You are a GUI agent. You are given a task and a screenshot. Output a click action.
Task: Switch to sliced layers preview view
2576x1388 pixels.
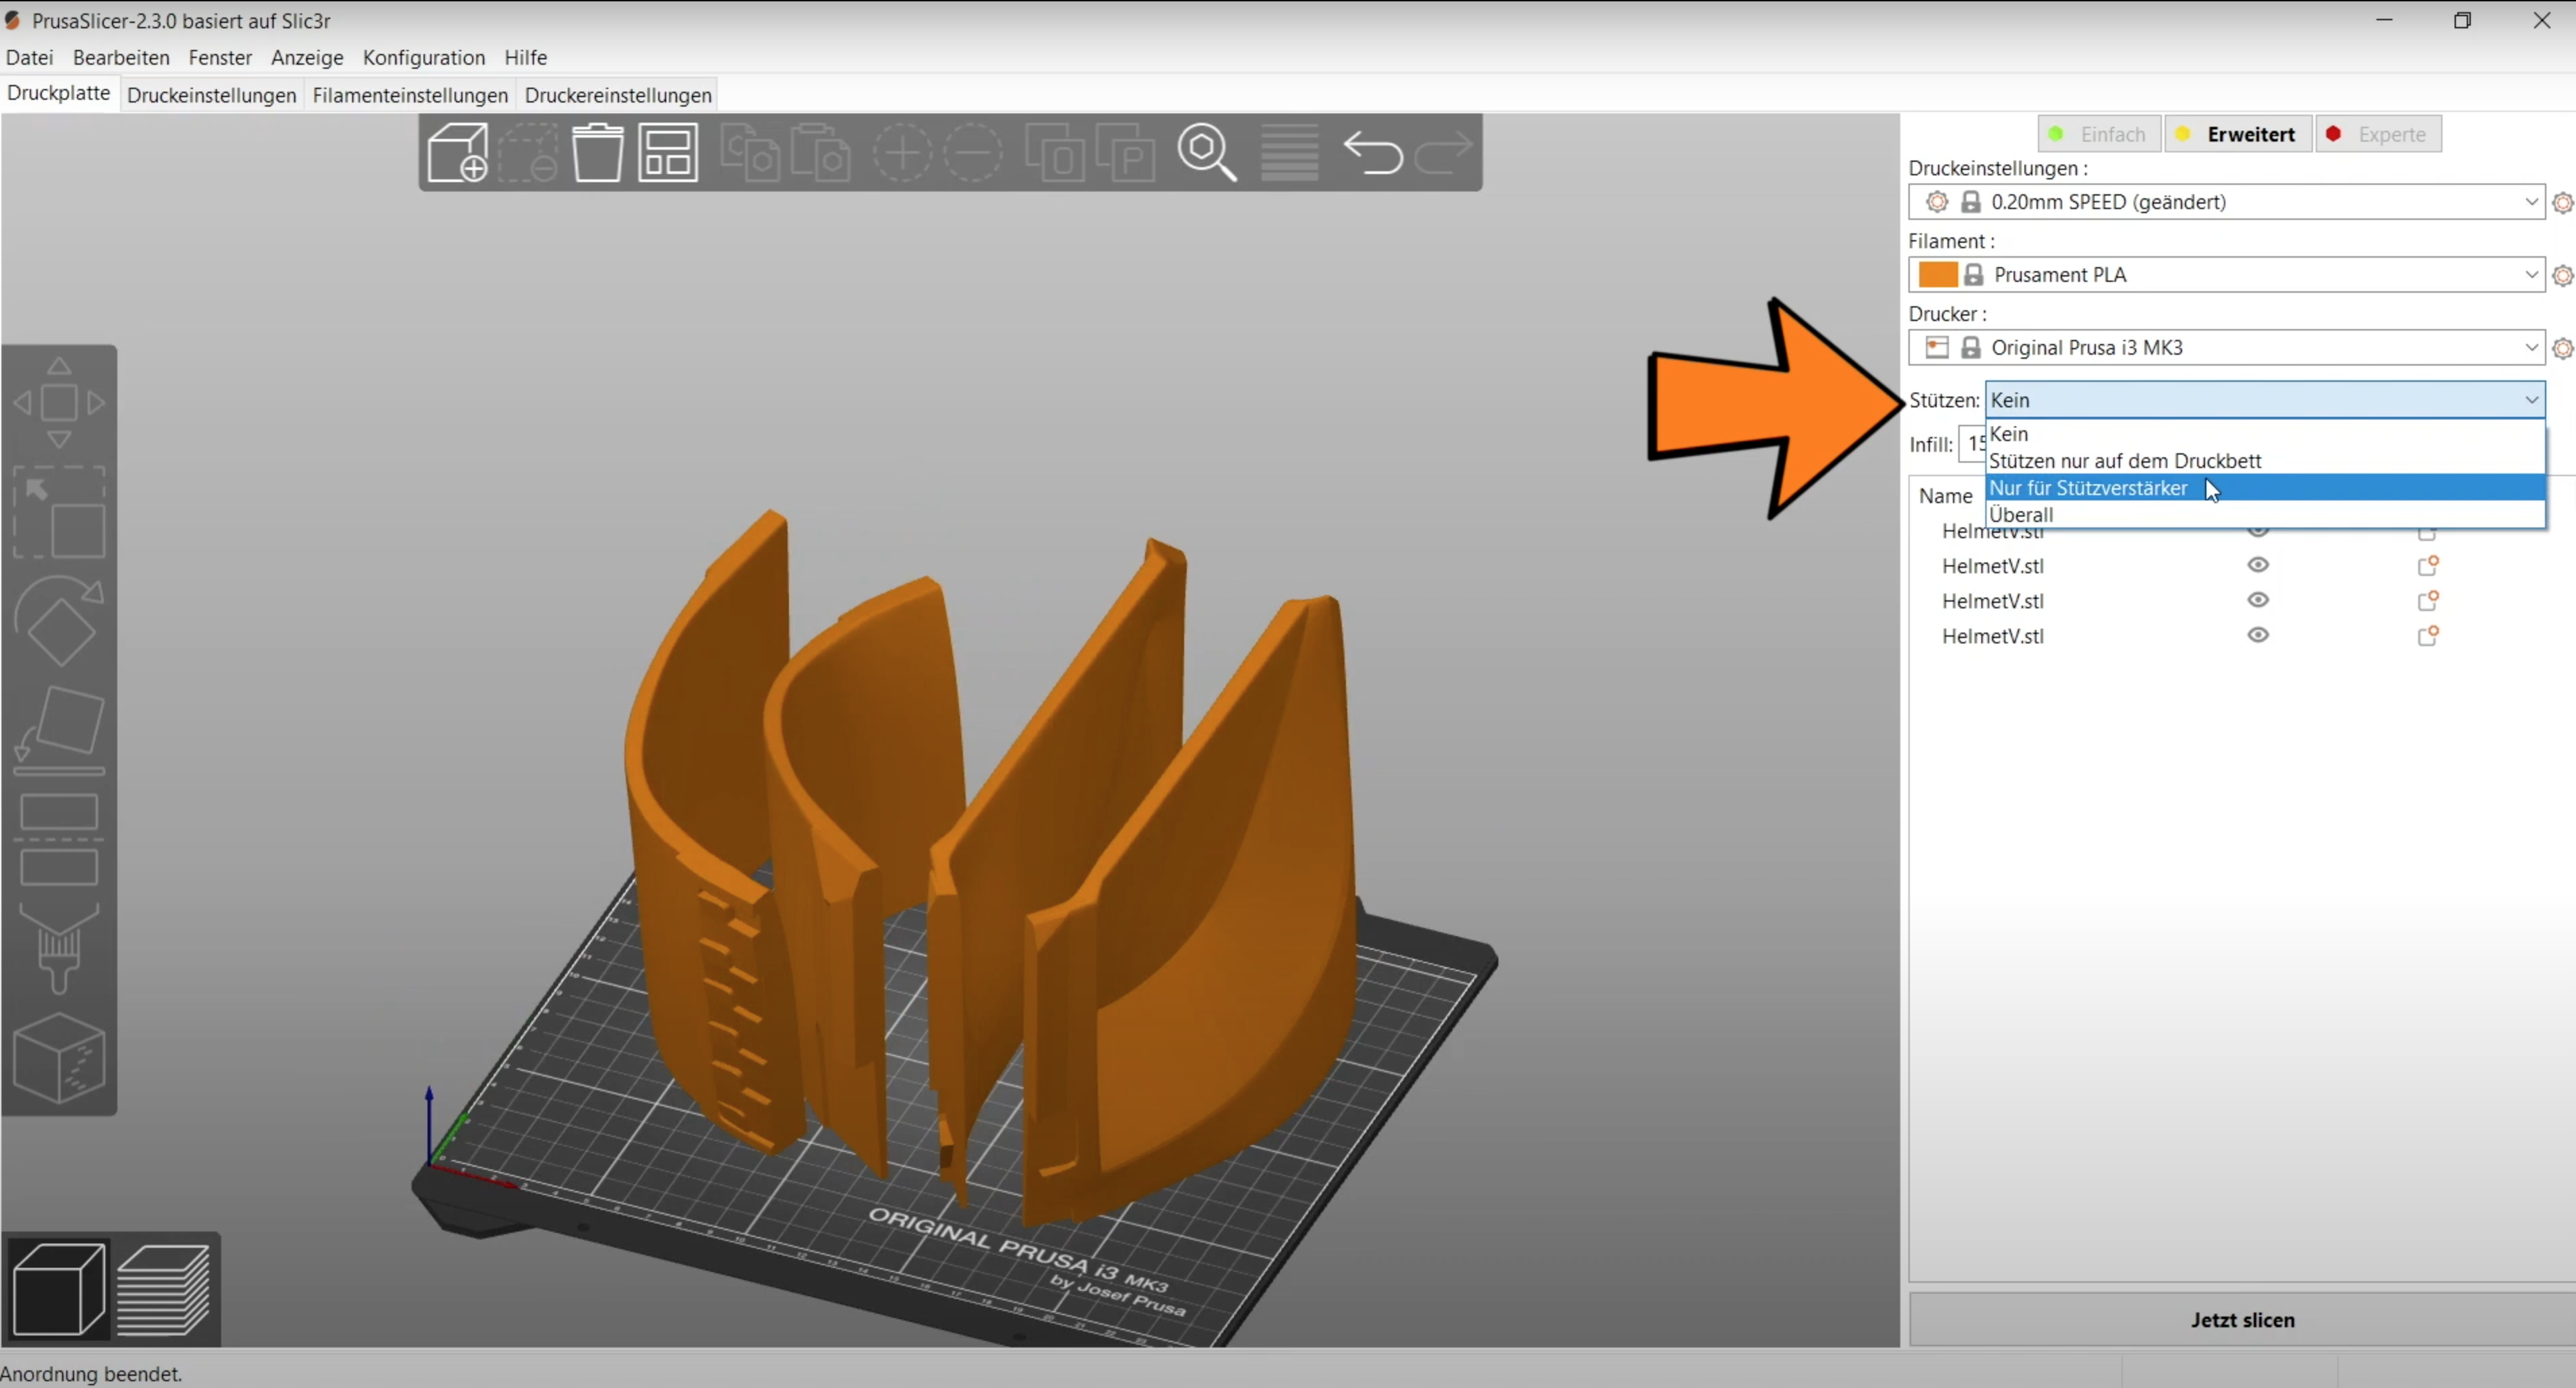164,1289
